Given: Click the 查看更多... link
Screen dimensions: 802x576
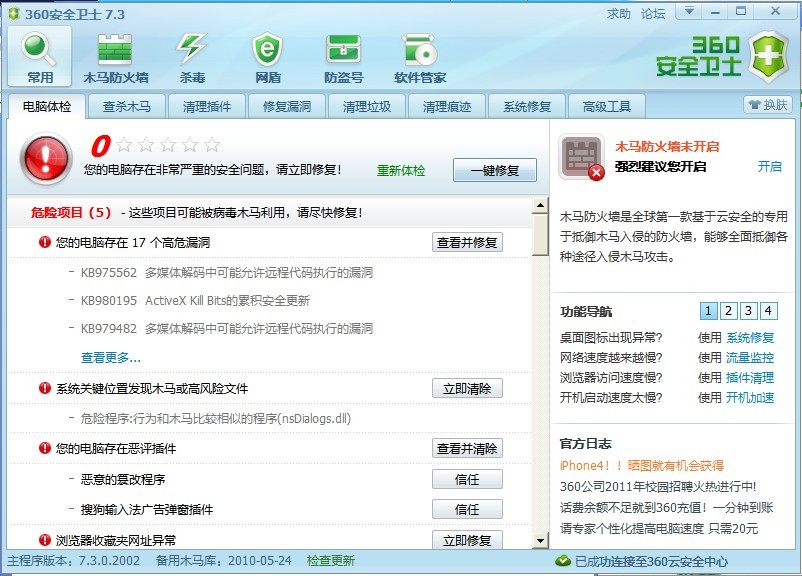Looking at the screenshot, I should click(110, 358).
